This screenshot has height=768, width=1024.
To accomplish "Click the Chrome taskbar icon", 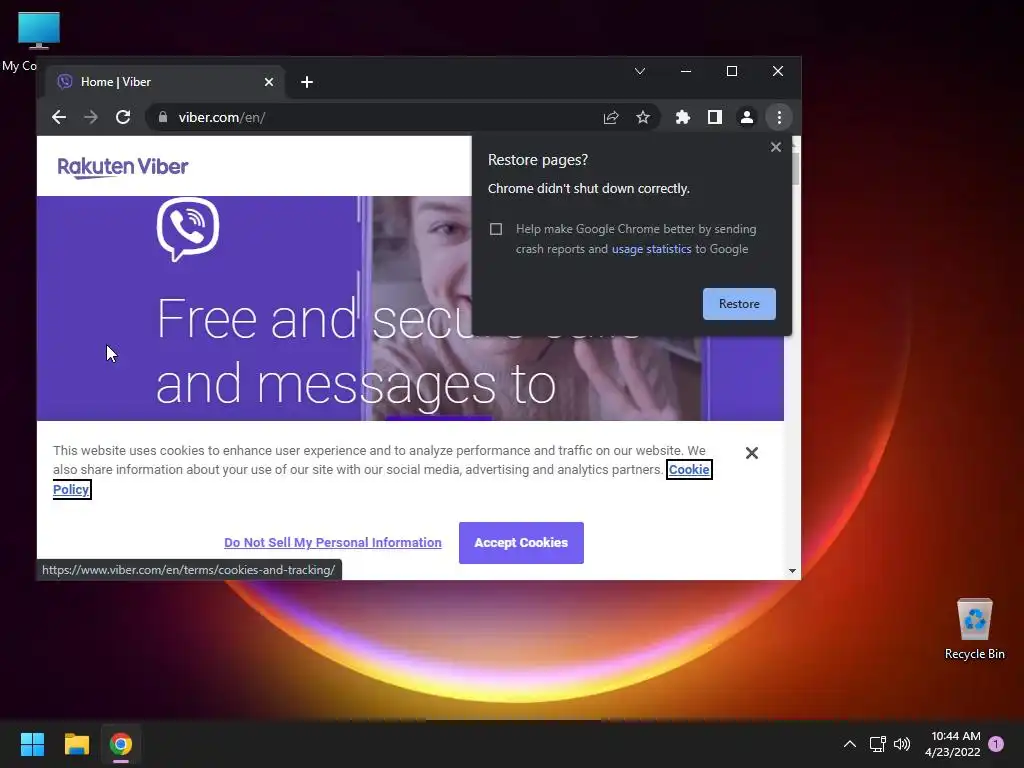I will pyautogui.click(x=121, y=744).
